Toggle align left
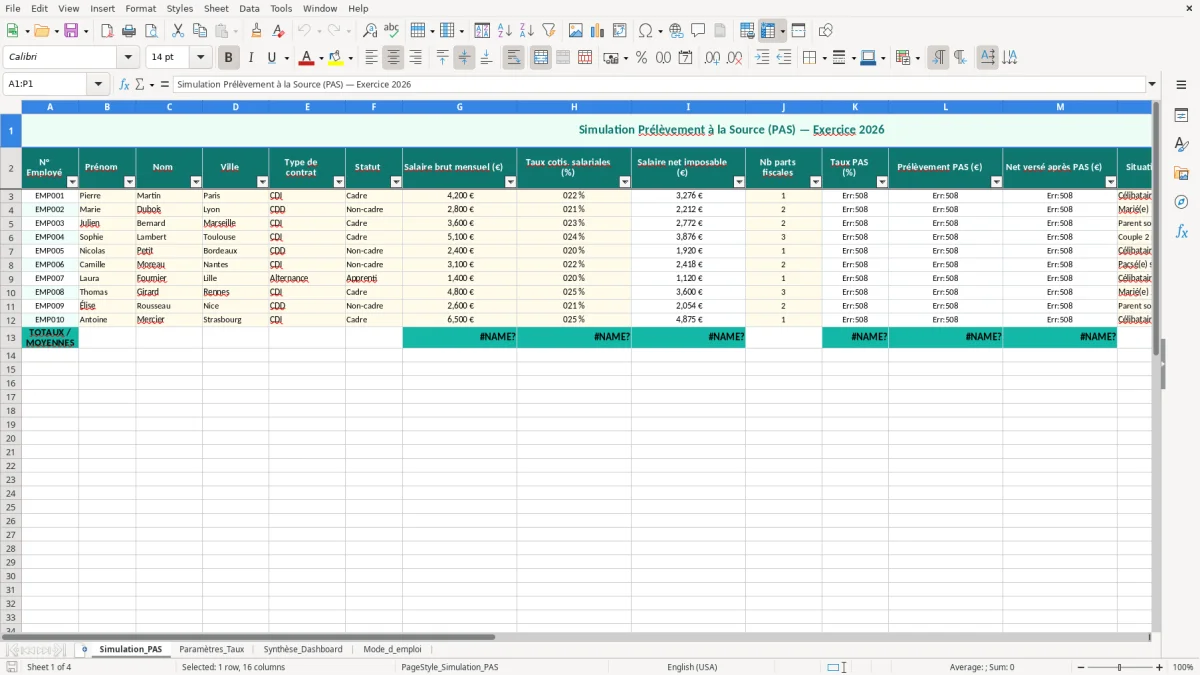This screenshot has height=675, width=1200. [371, 58]
